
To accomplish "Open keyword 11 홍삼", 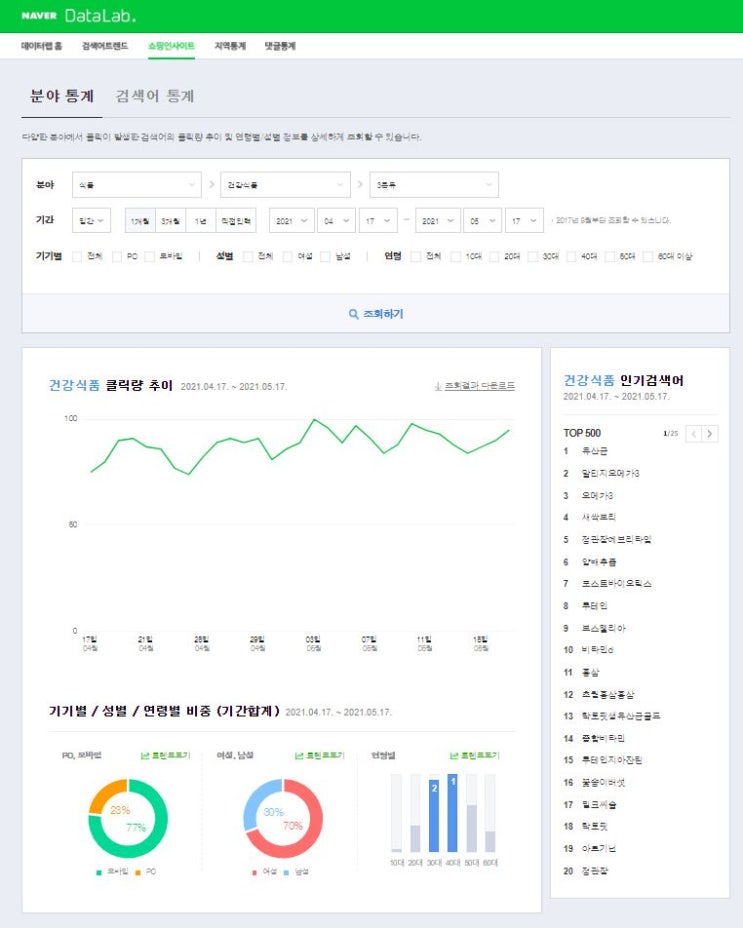I will (x=590, y=672).
